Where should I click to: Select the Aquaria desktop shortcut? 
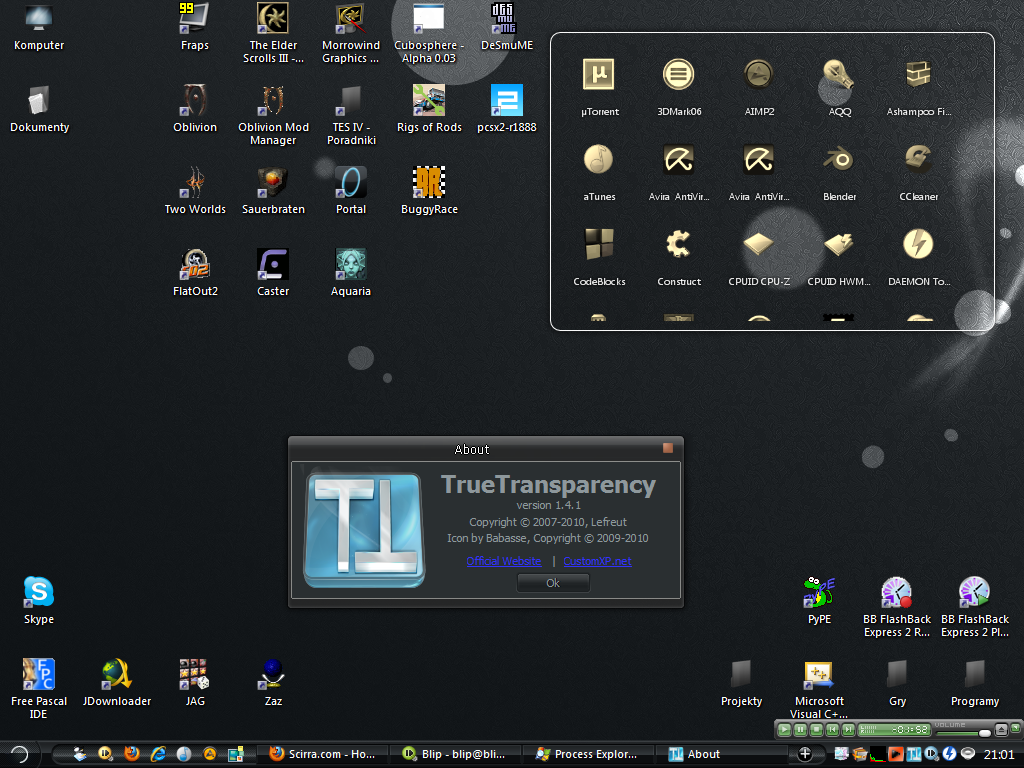pos(351,273)
